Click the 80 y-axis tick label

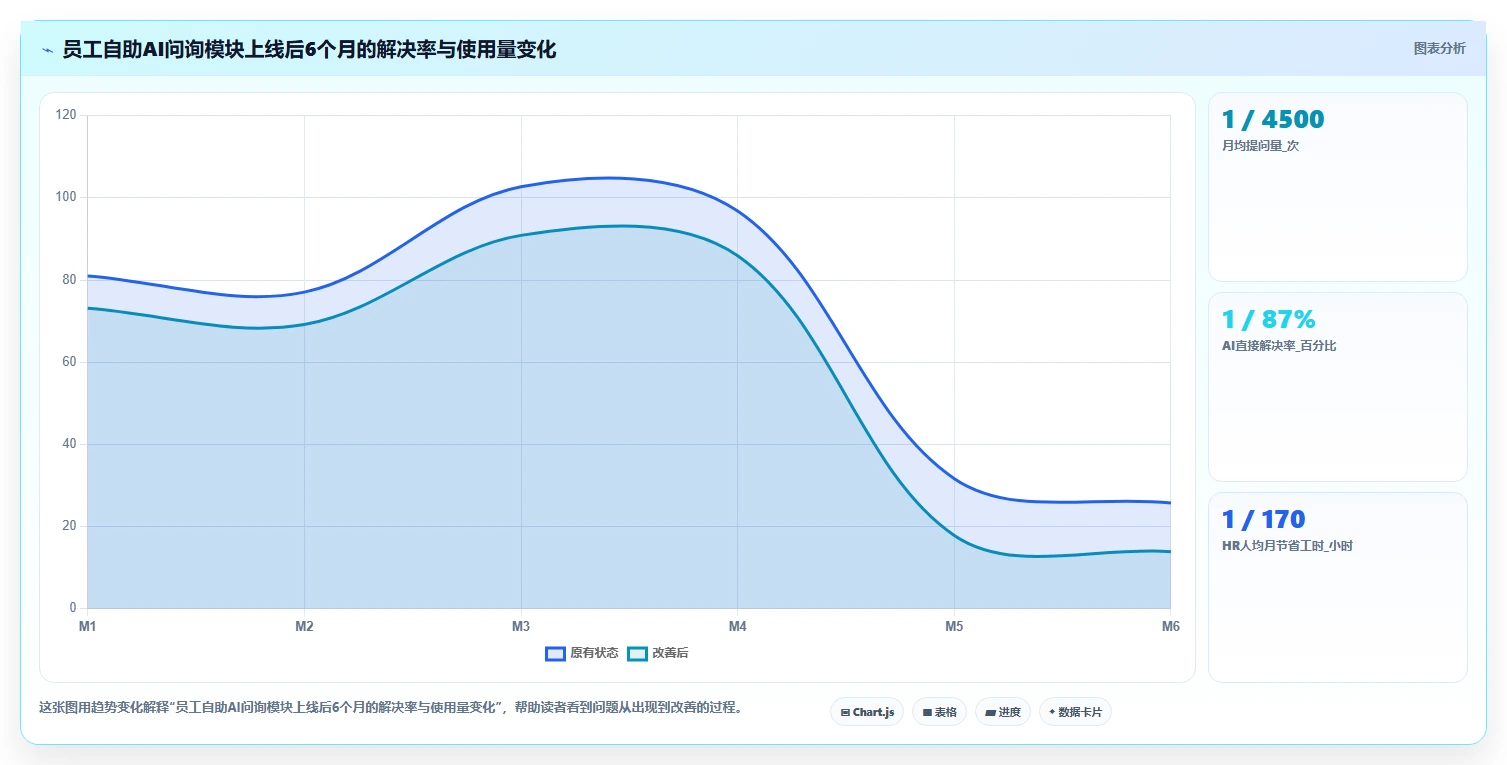pyautogui.click(x=69, y=279)
